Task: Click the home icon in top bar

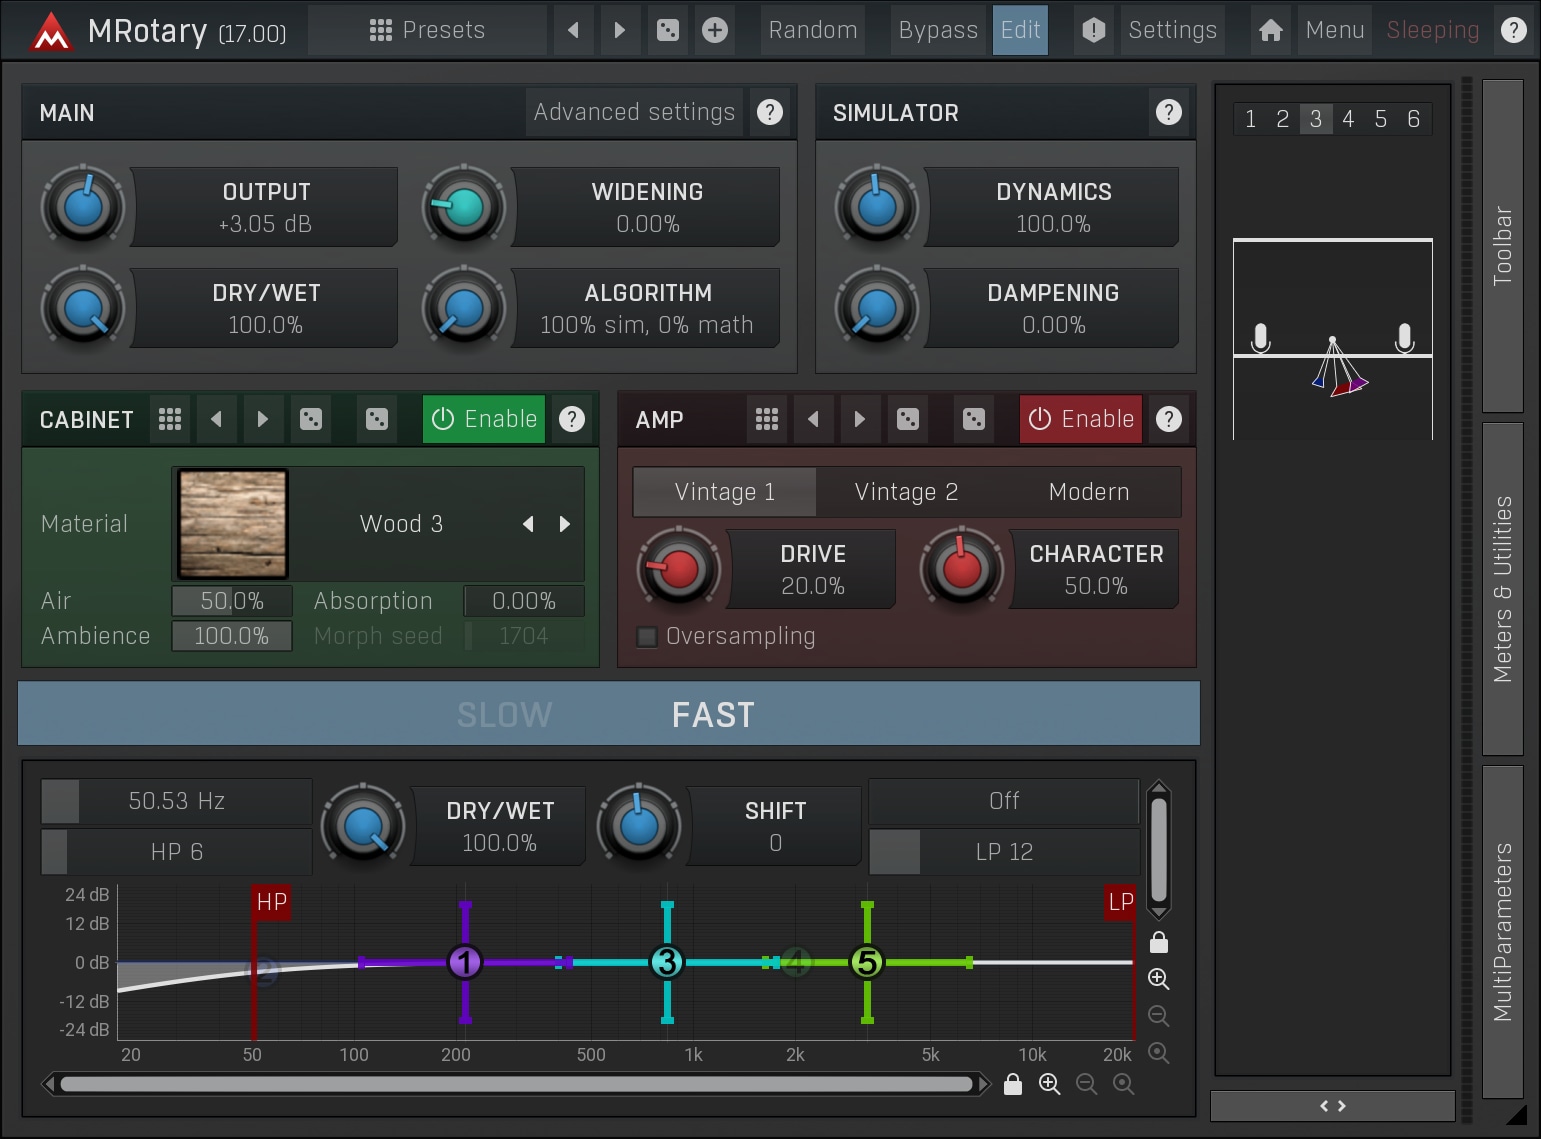Action: pyautogui.click(x=1270, y=30)
